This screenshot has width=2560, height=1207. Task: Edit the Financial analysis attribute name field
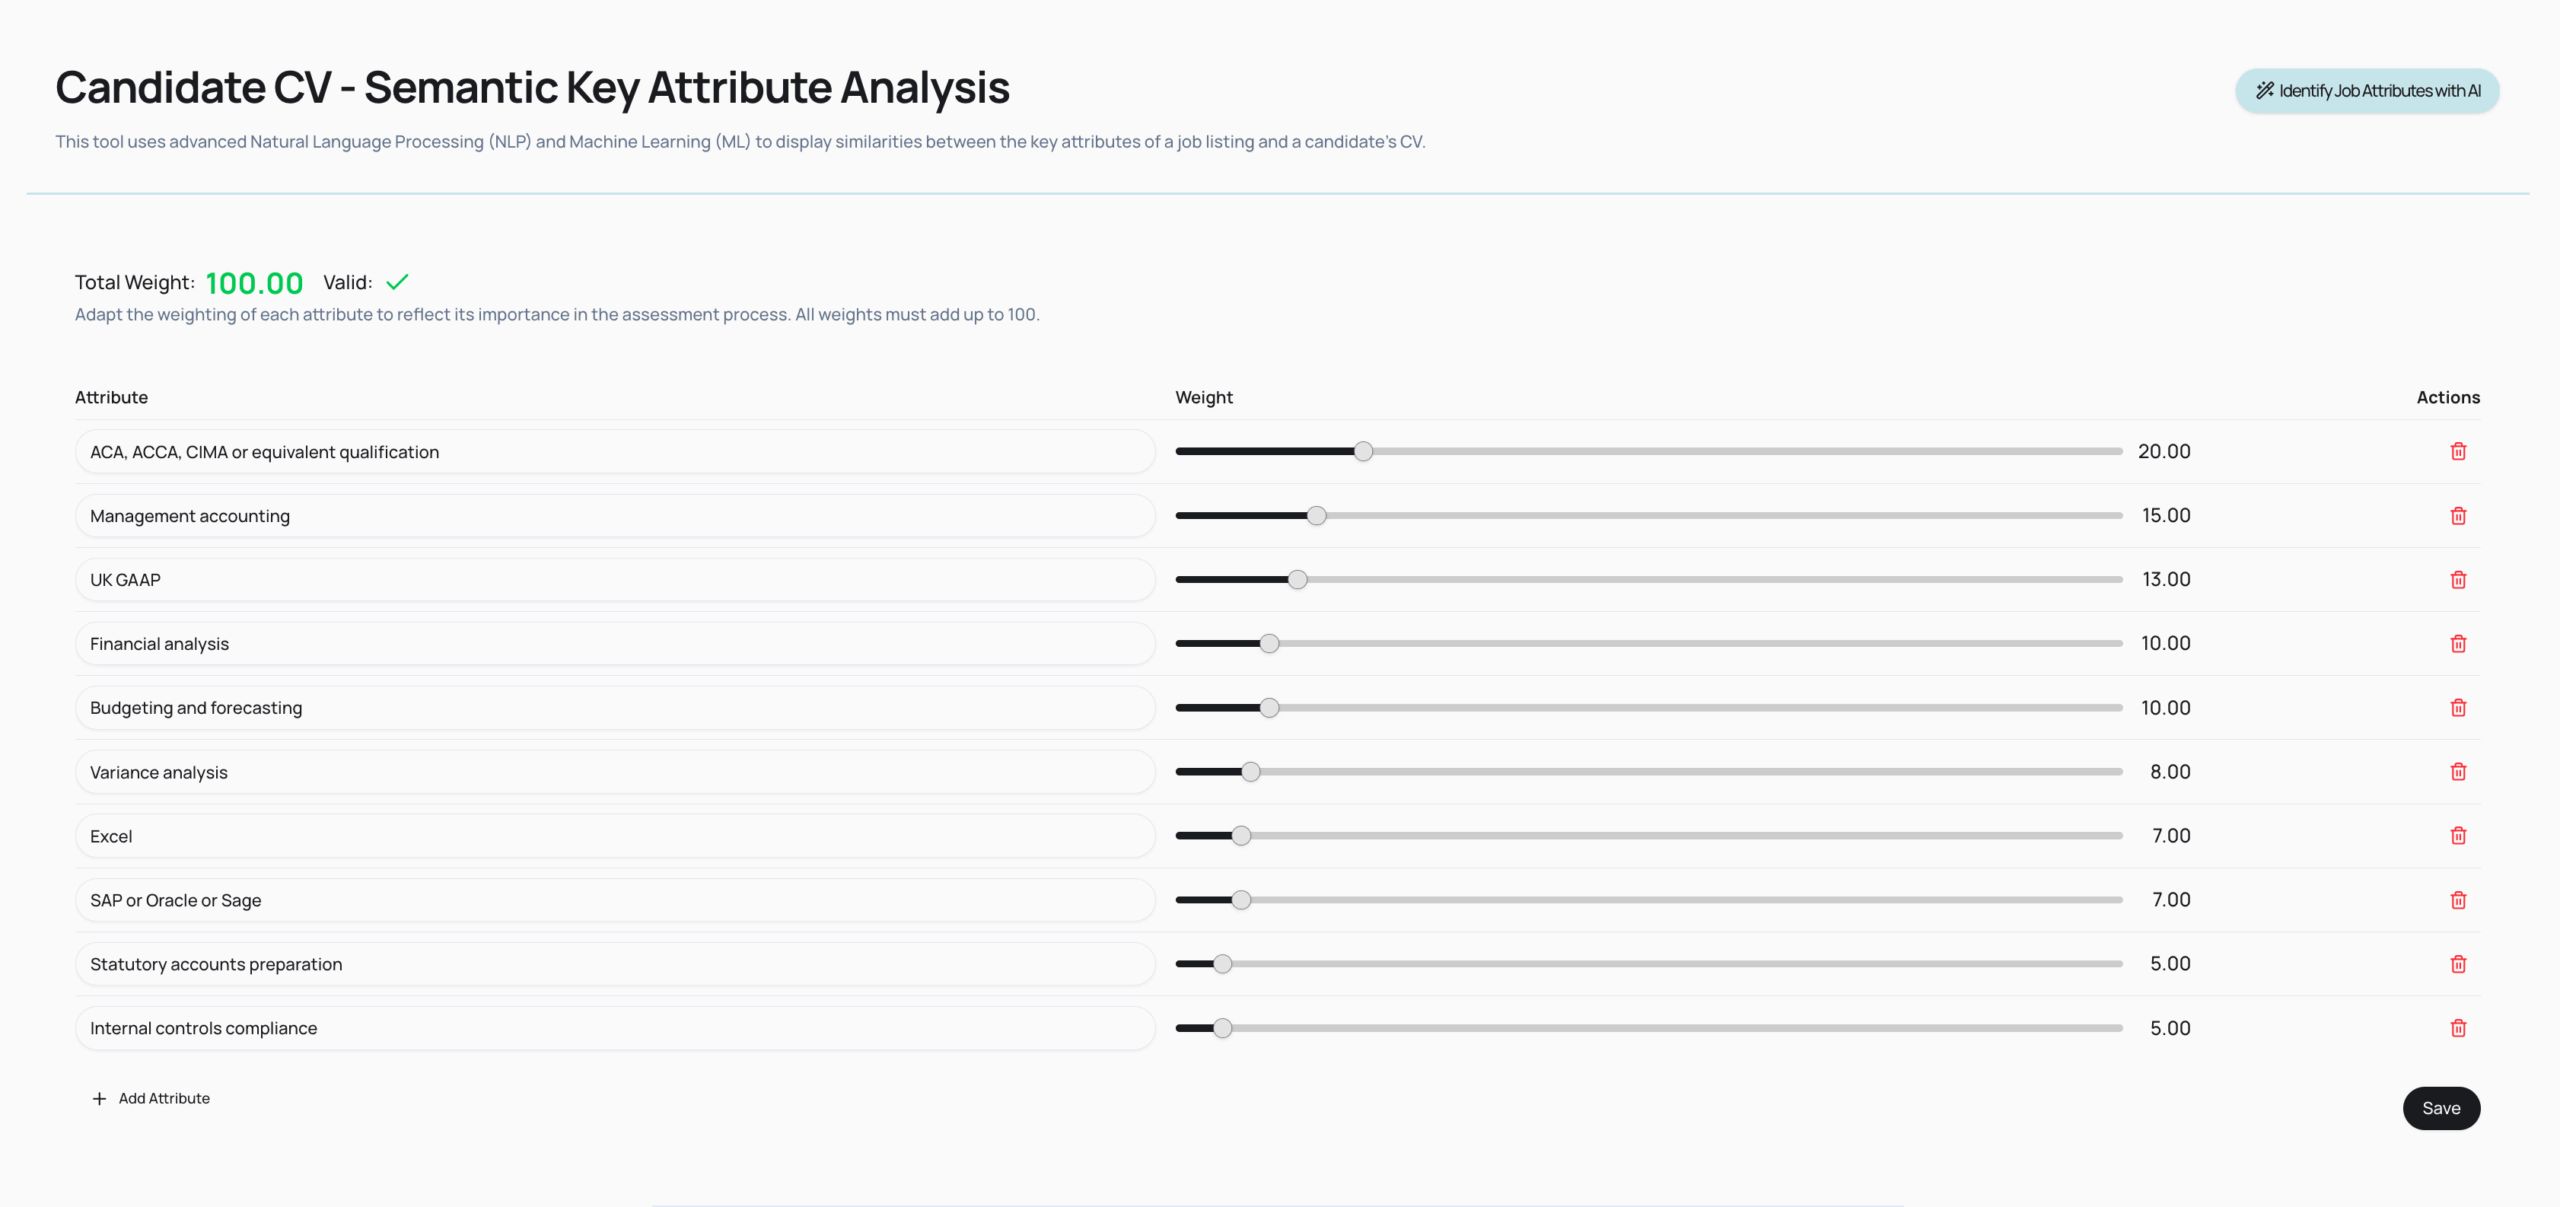point(615,644)
